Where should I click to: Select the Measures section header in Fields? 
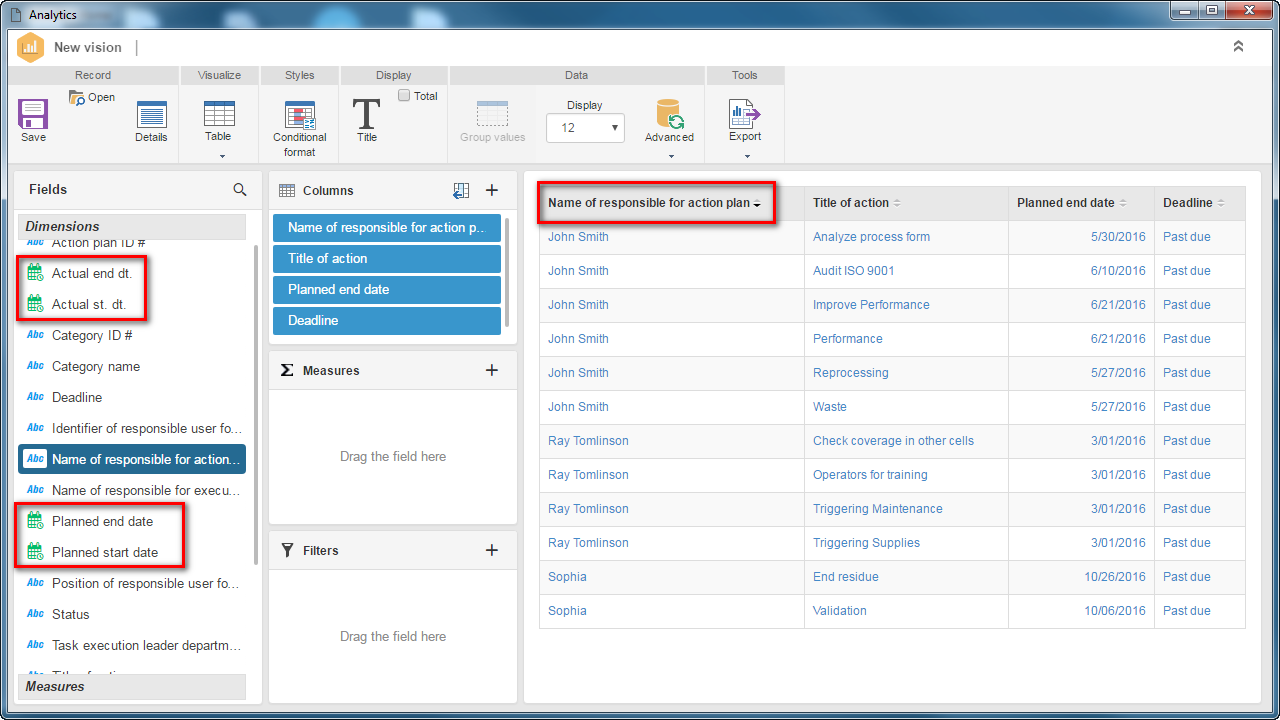point(132,686)
